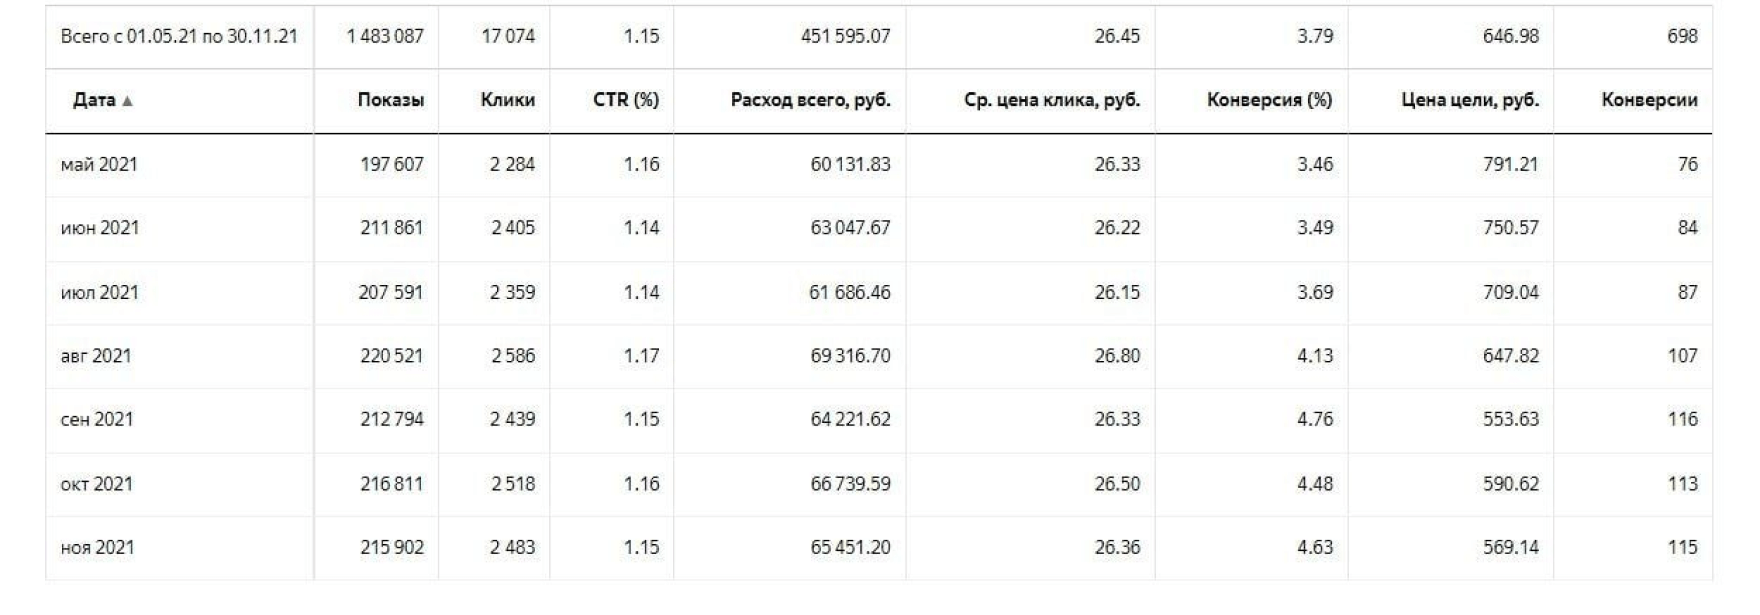1760x615 pixels.
Task: Click the Расход всего, руб. header
Action: 810,100
